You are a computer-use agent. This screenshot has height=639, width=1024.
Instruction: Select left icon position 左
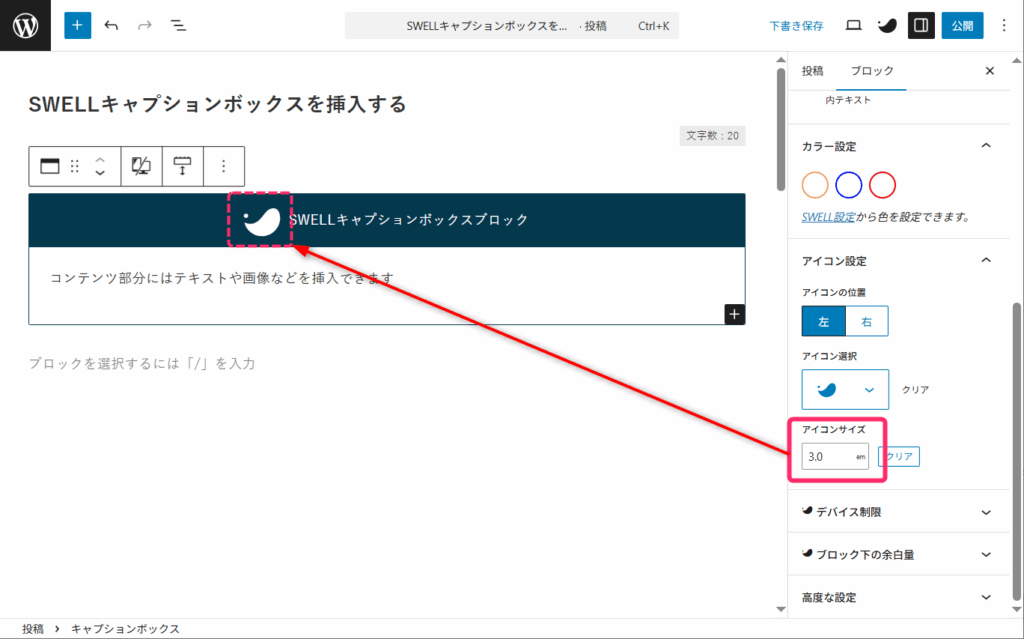824,321
